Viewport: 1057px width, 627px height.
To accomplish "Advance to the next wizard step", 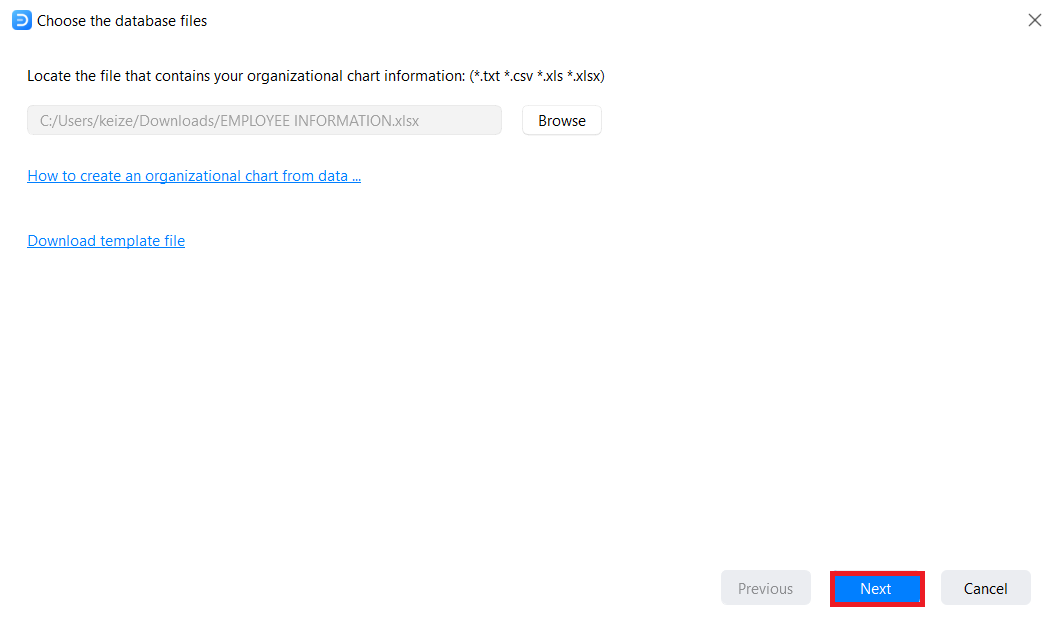I will (x=876, y=589).
